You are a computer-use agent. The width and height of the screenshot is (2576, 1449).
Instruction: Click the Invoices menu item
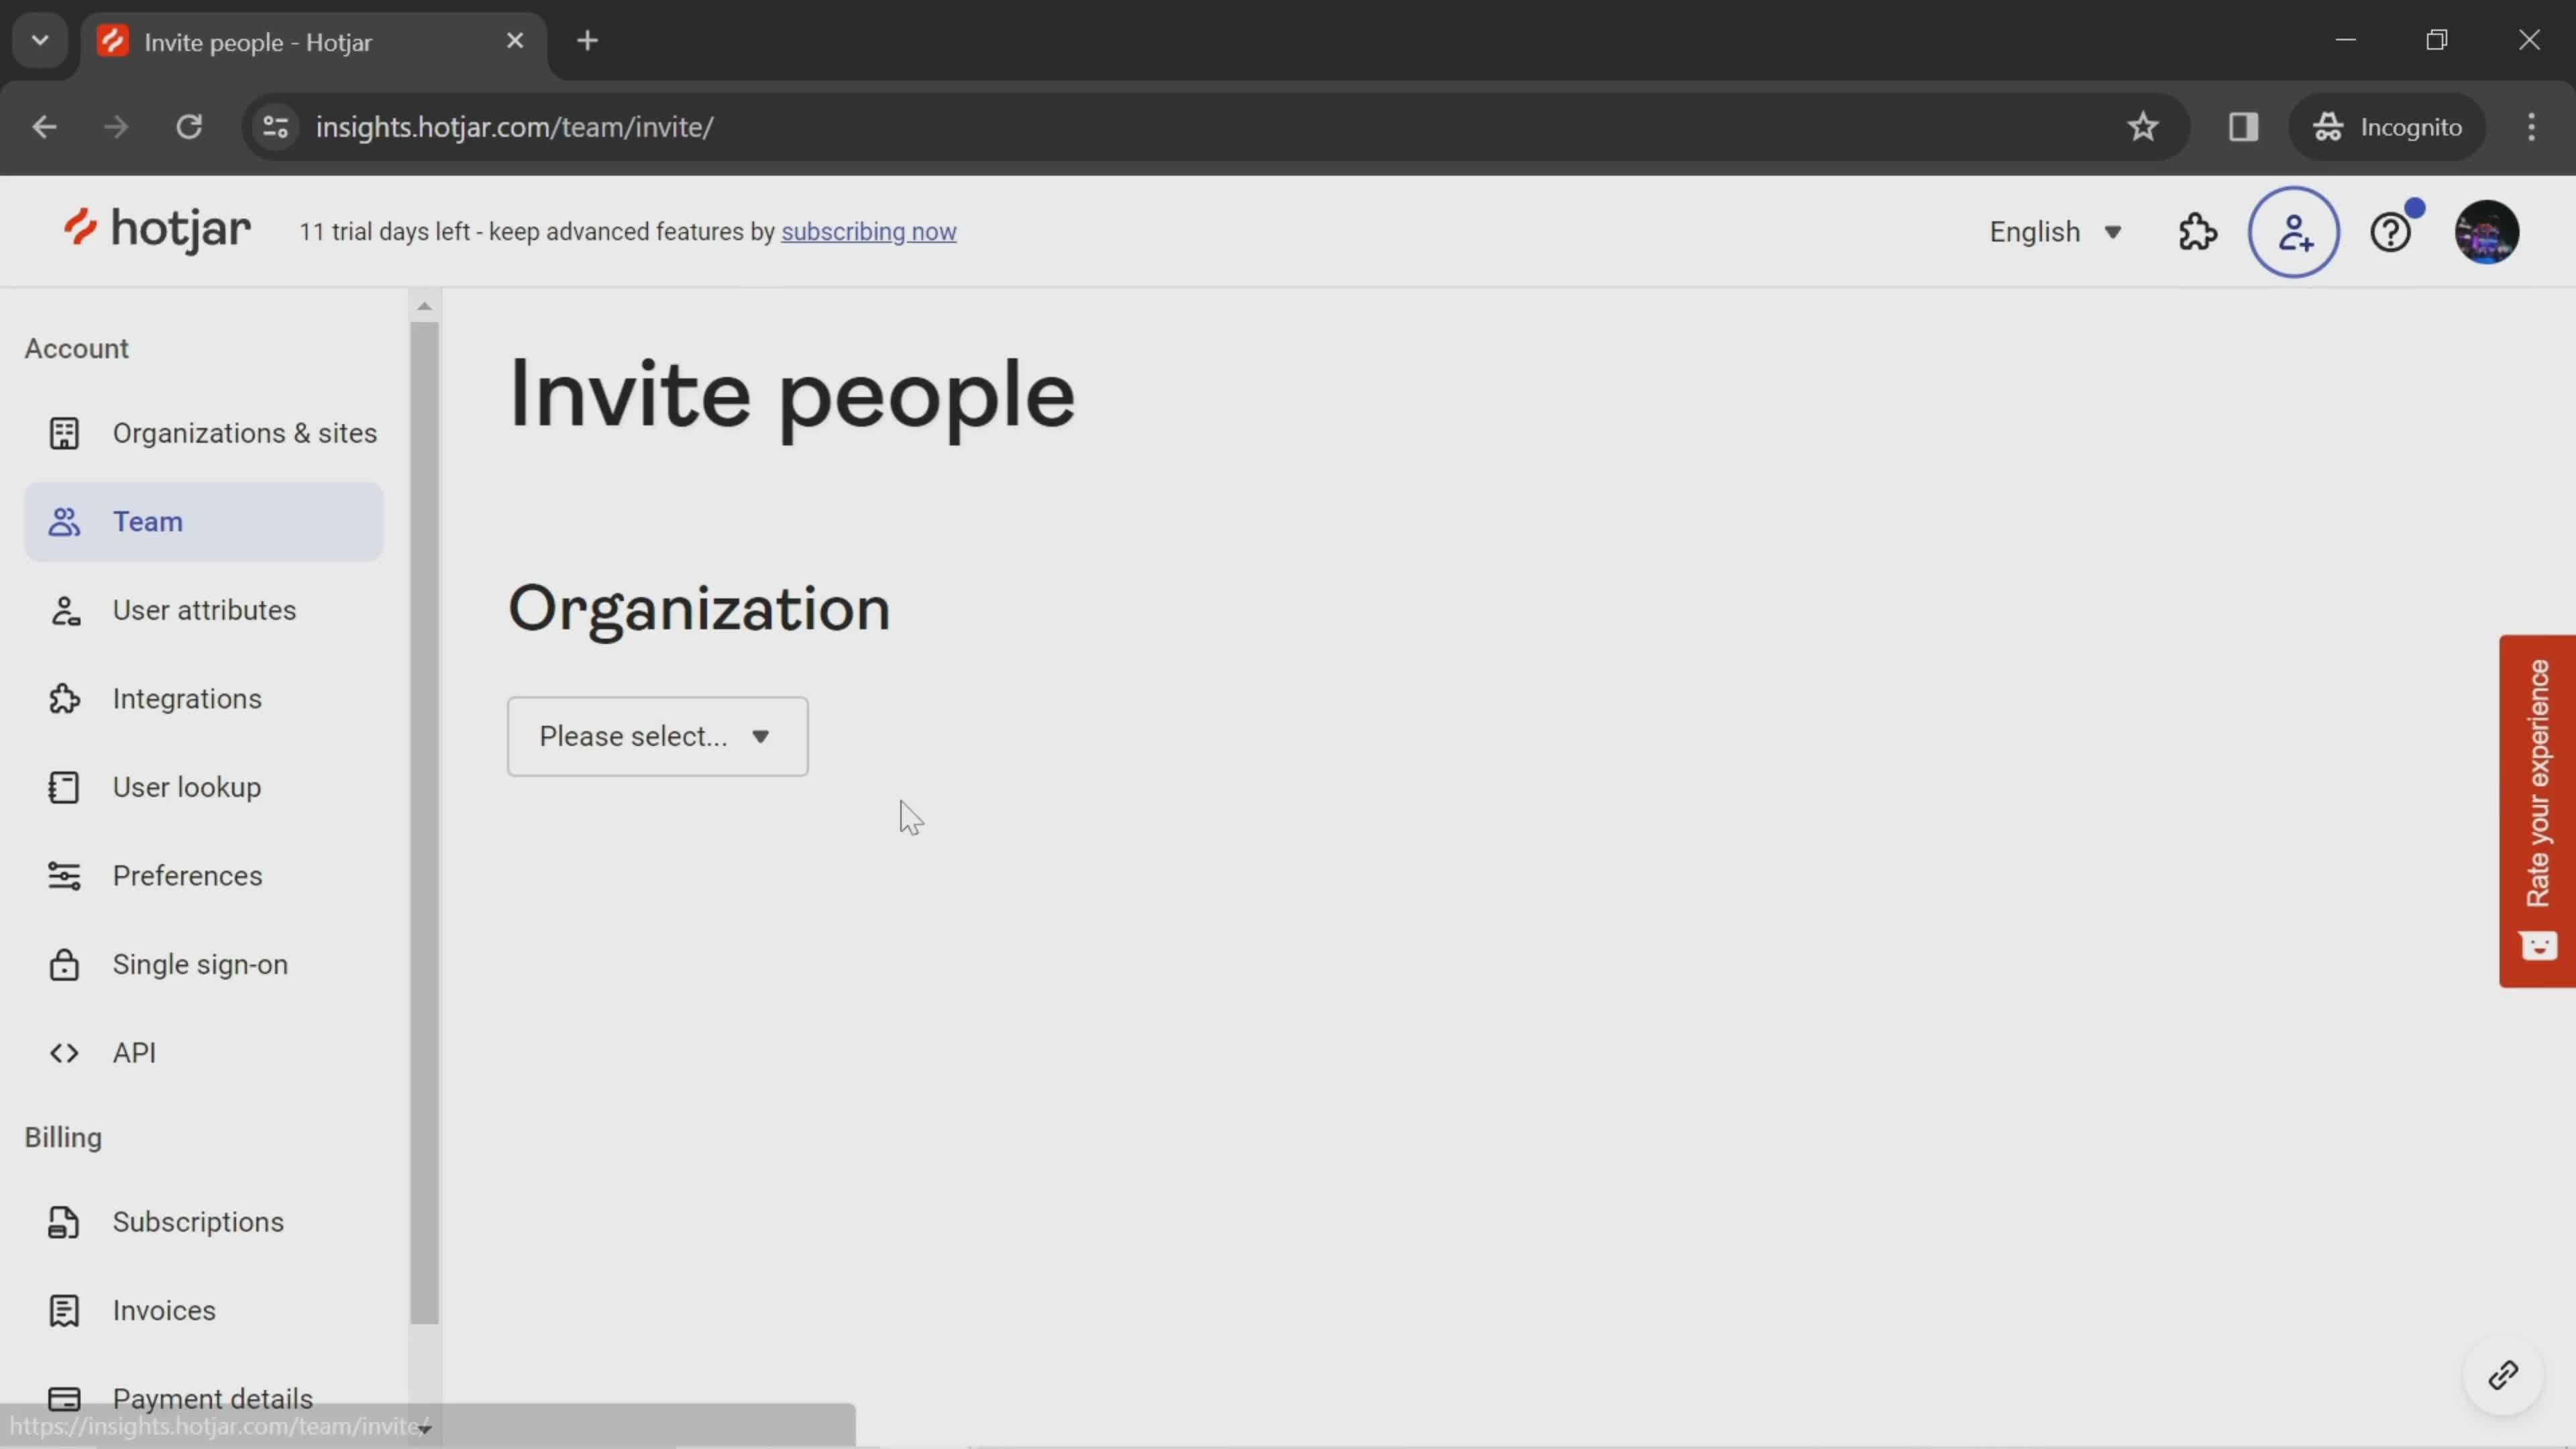(164, 1309)
